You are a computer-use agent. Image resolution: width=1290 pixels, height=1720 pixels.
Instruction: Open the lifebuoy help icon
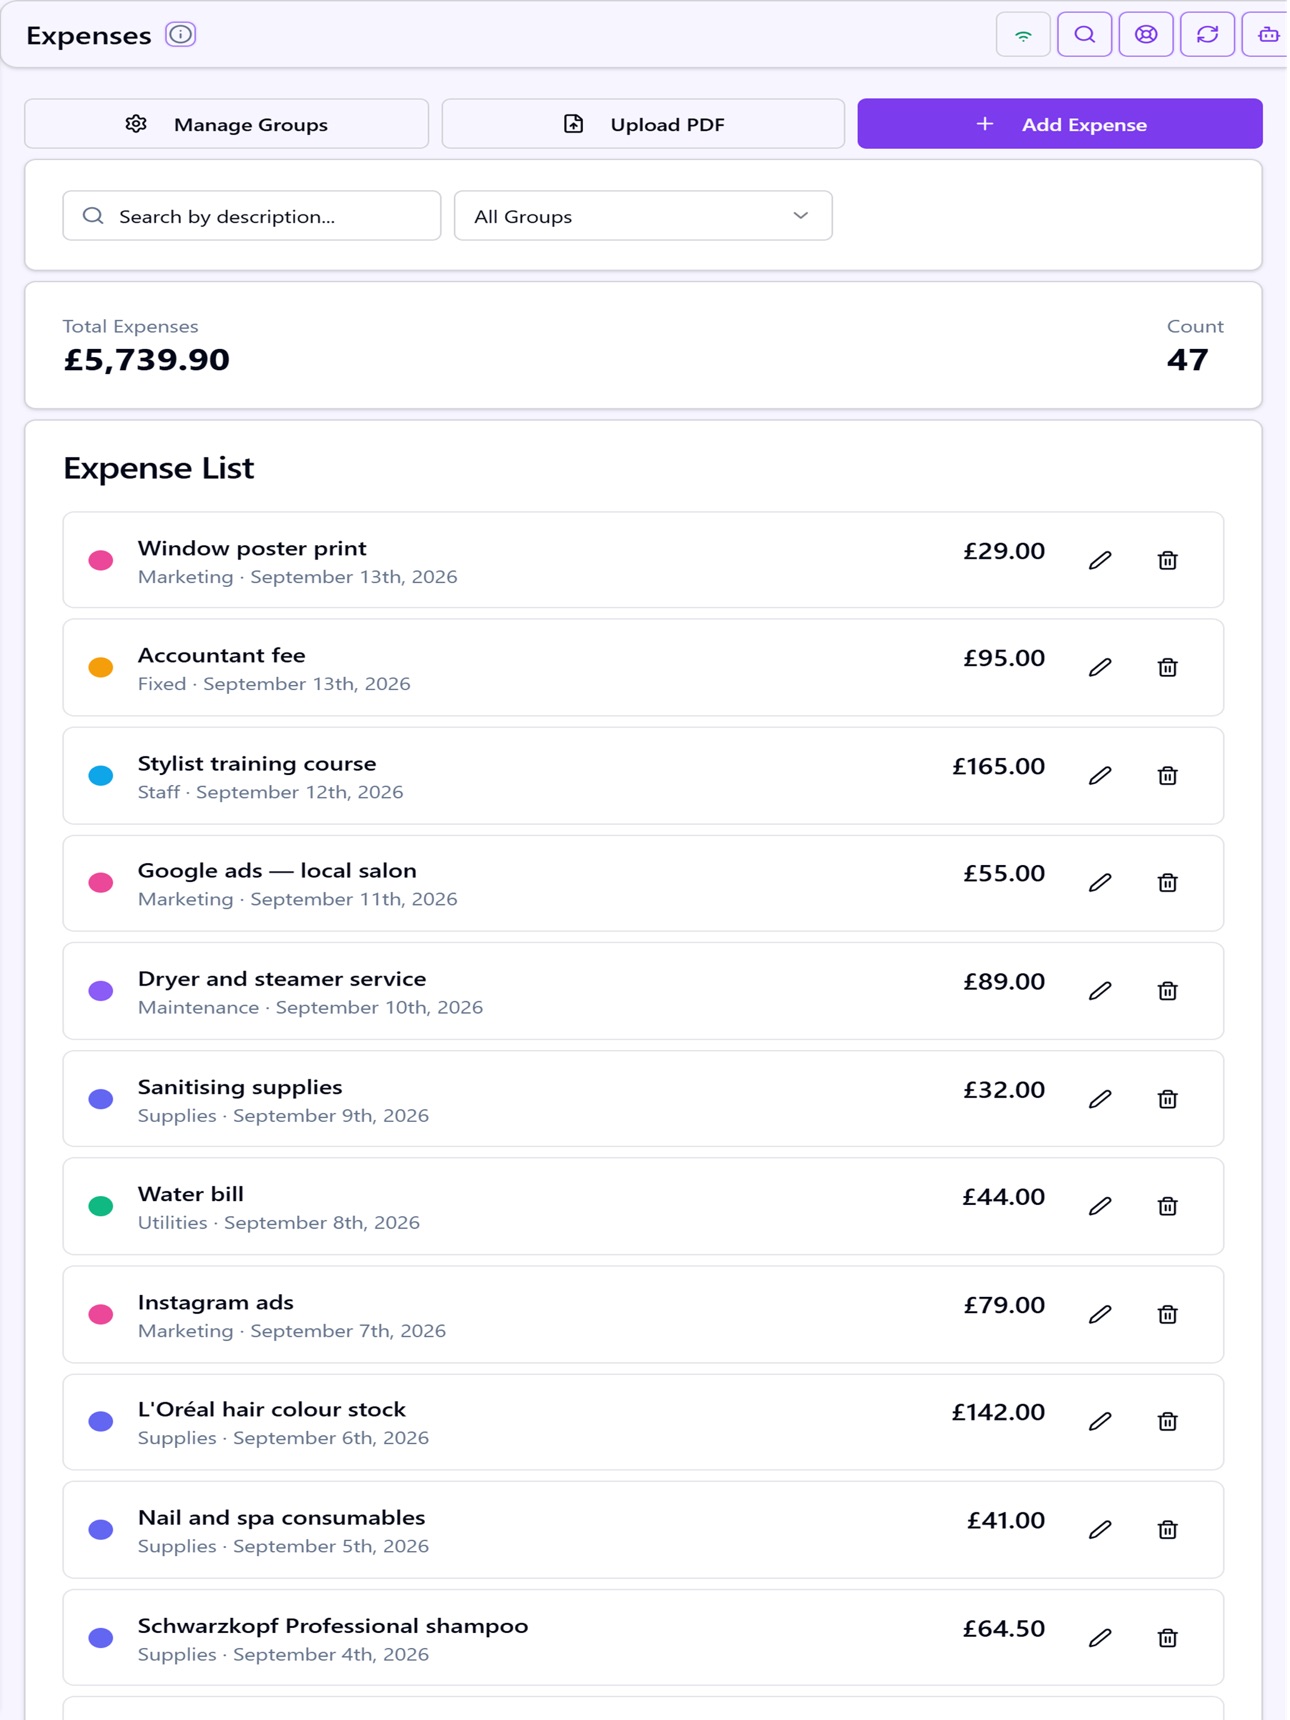point(1146,35)
